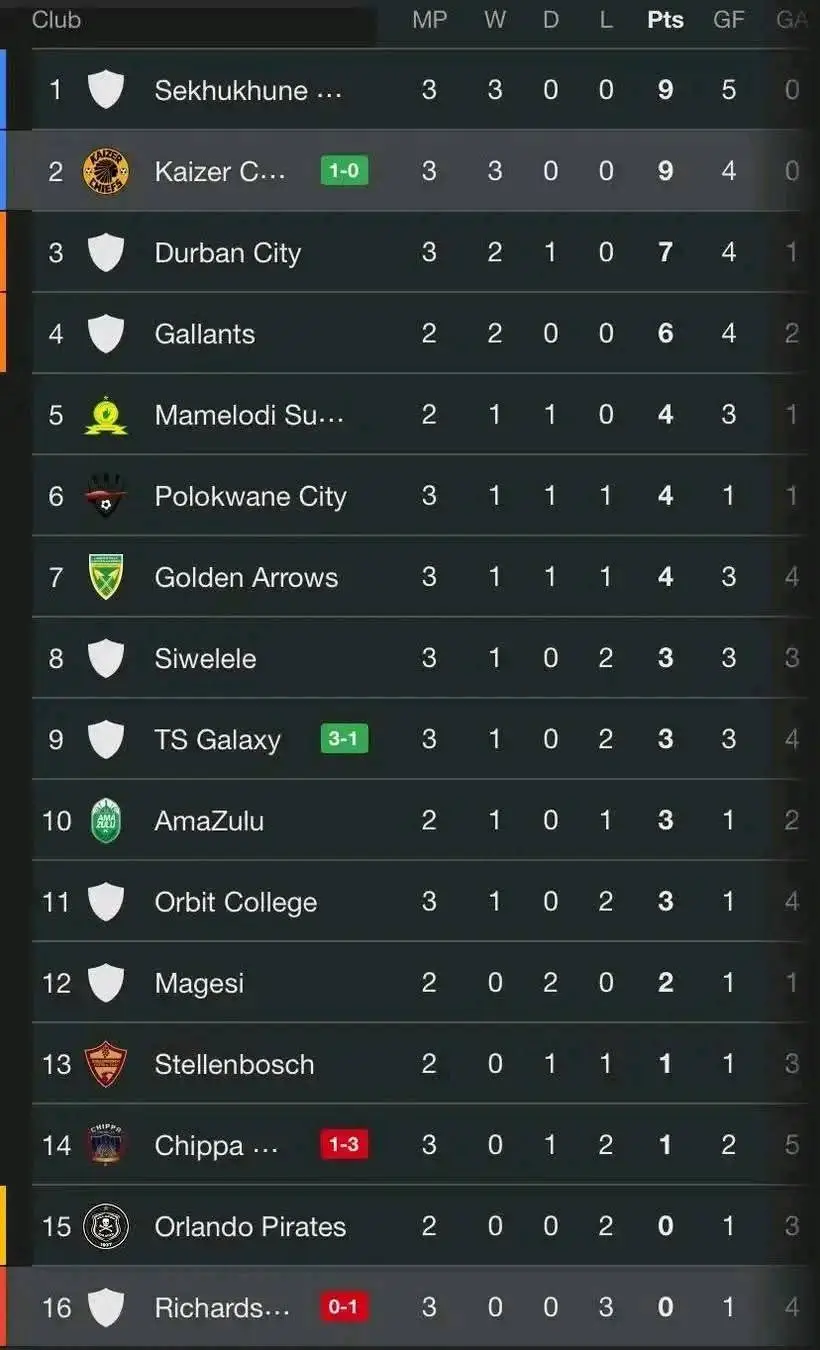Click the Golden Arrows club crest
This screenshot has width=820, height=1350.
click(x=105, y=577)
